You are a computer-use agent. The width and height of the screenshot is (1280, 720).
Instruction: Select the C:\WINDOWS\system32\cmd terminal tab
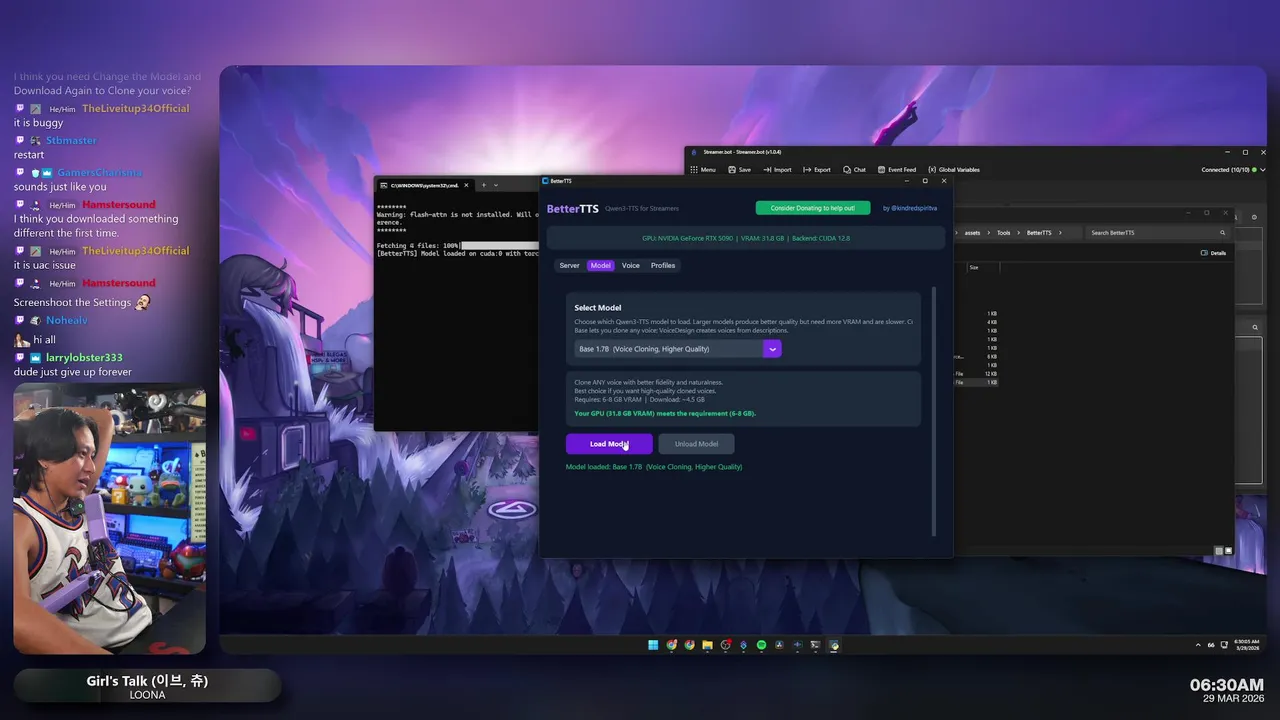(424, 185)
